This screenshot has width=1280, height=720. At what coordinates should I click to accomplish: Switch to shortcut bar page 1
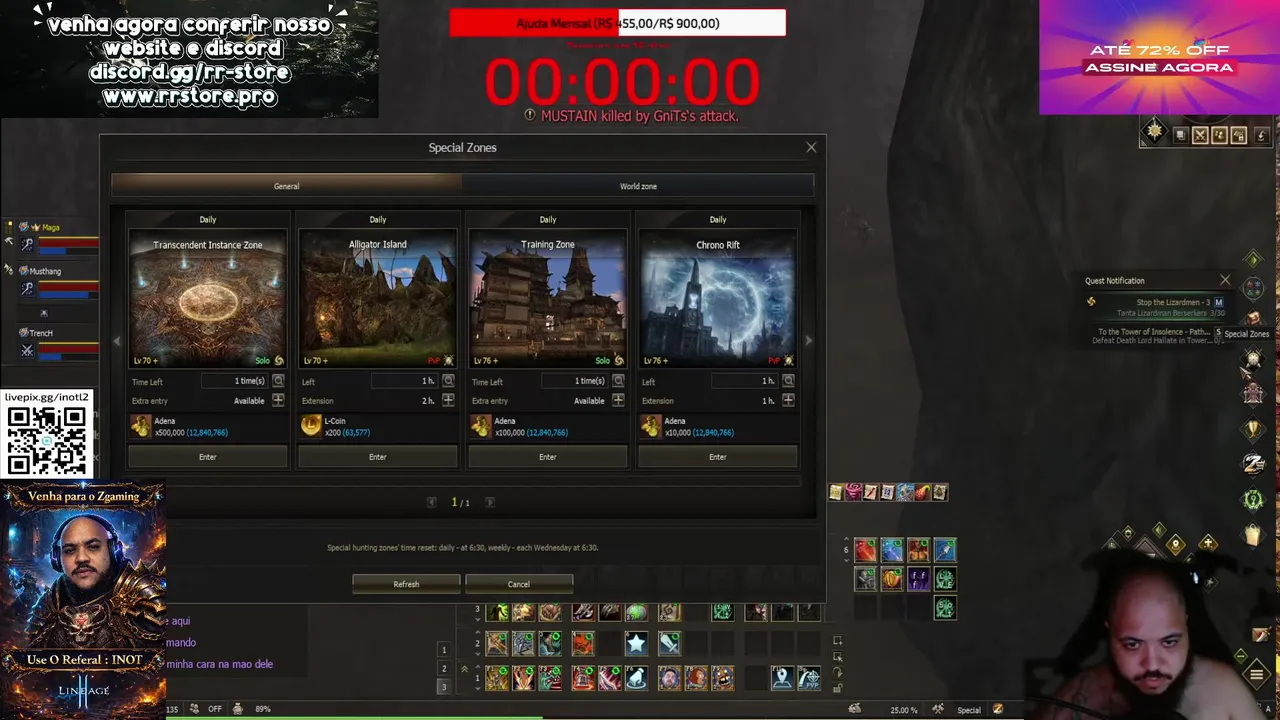point(444,650)
